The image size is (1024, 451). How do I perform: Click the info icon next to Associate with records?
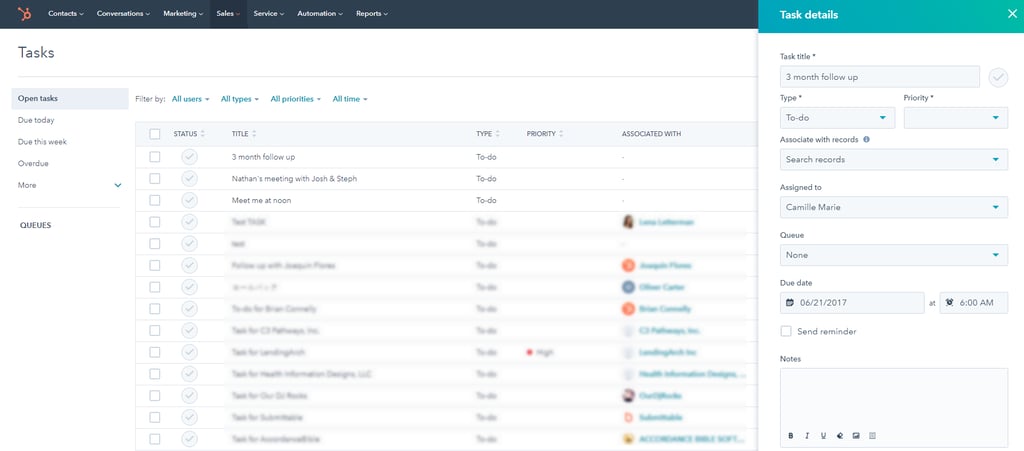tap(866, 140)
